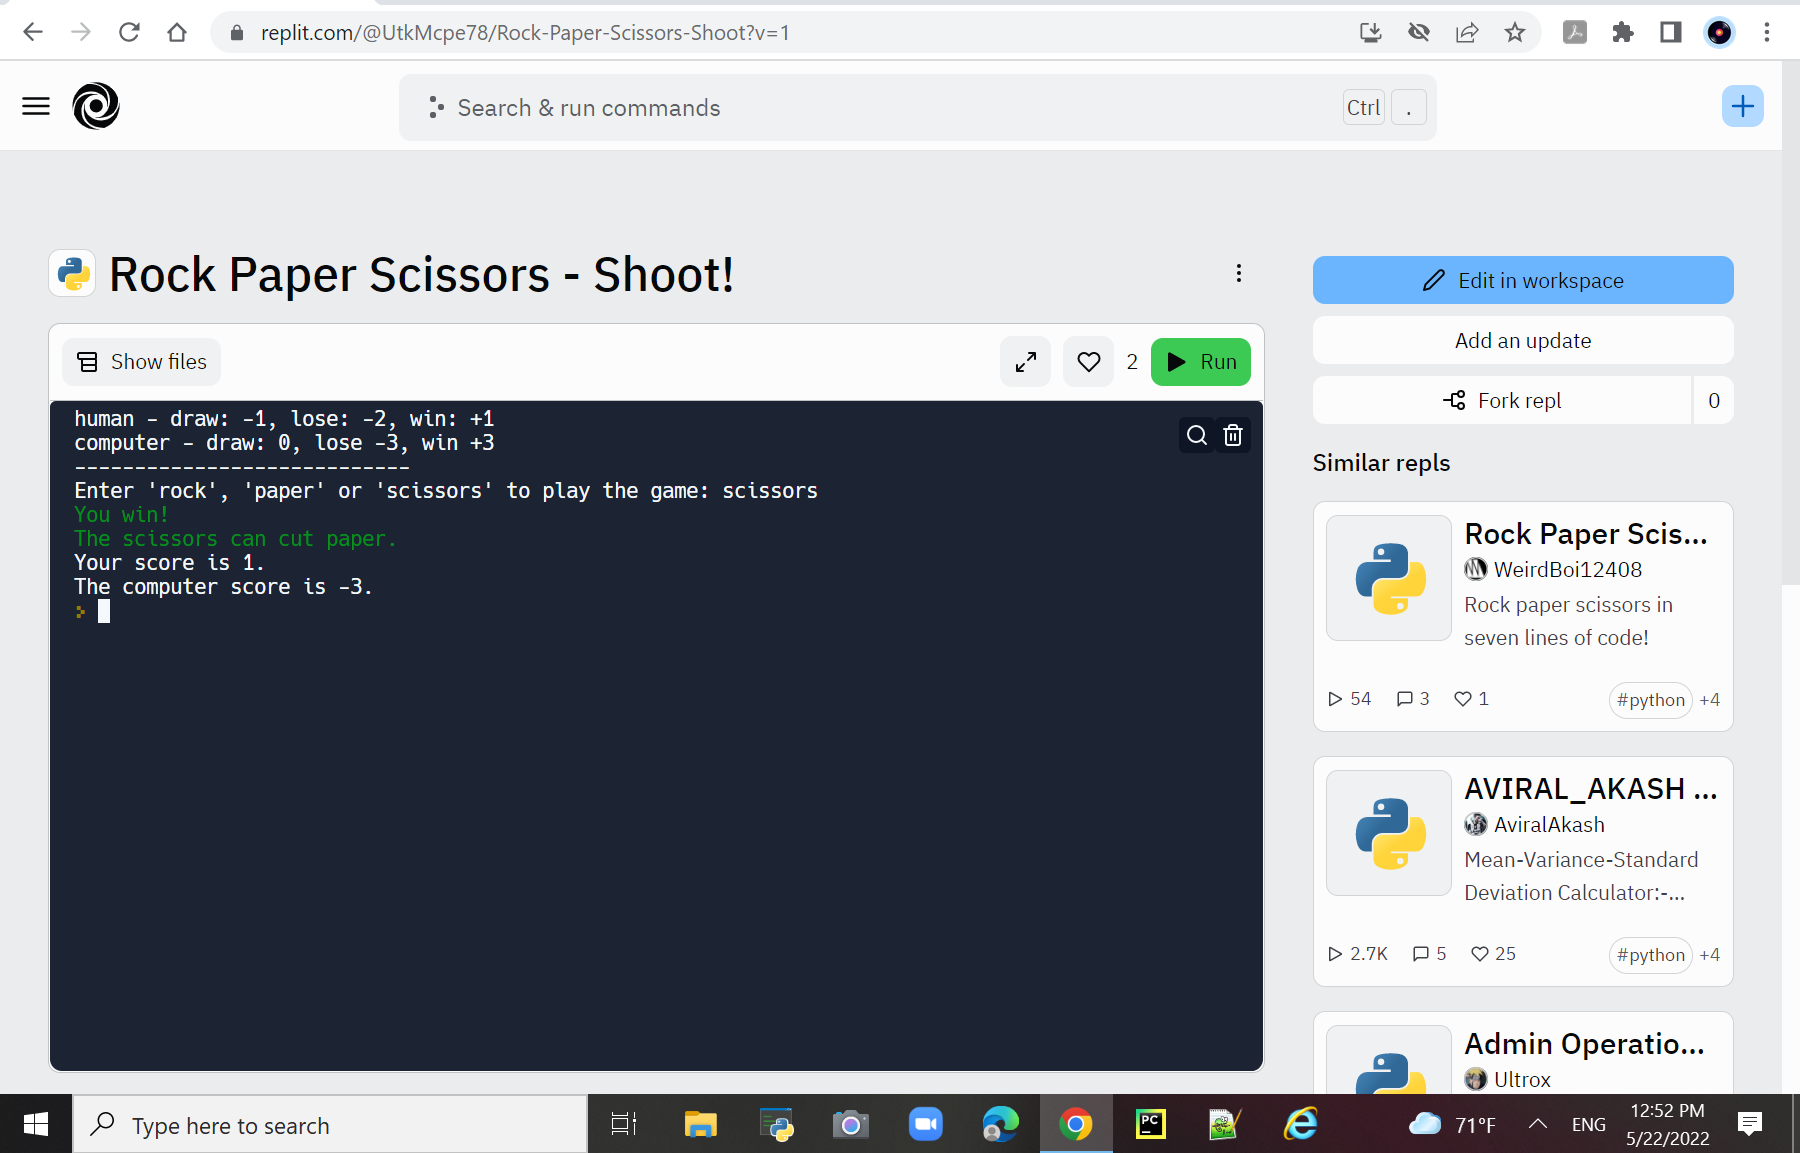The height and width of the screenshot is (1153, 1800).
Task: Open the hamburger sidebar menu
Action: click(36, 106)
